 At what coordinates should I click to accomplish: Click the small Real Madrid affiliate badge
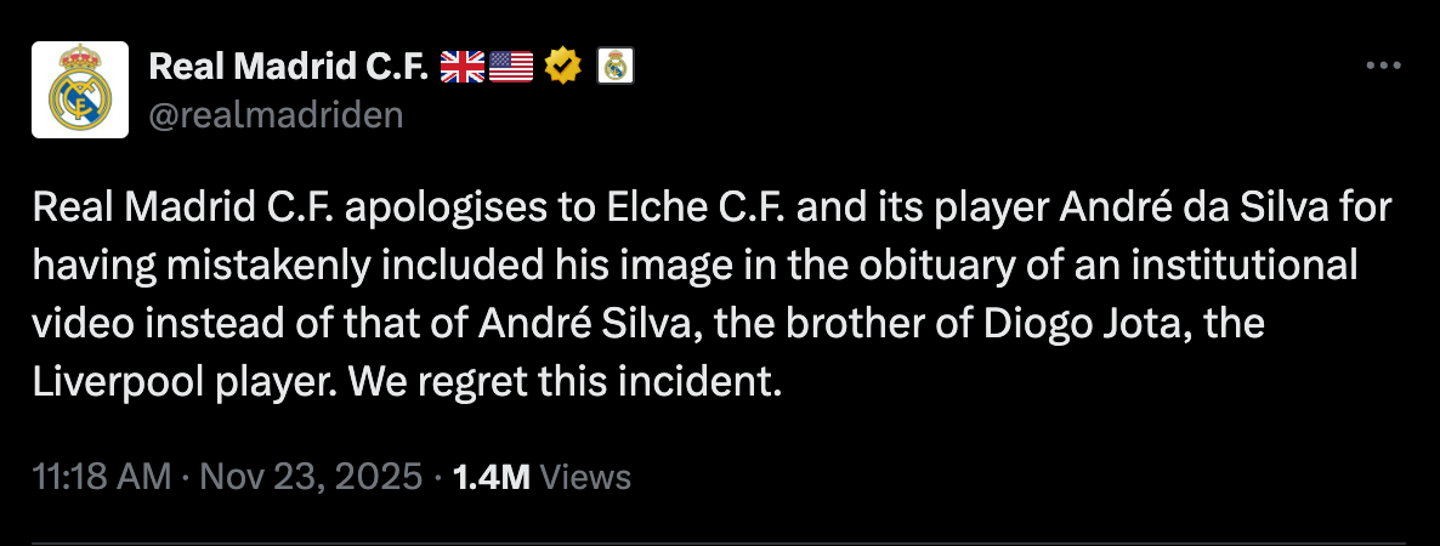click(x=616, y=67)
